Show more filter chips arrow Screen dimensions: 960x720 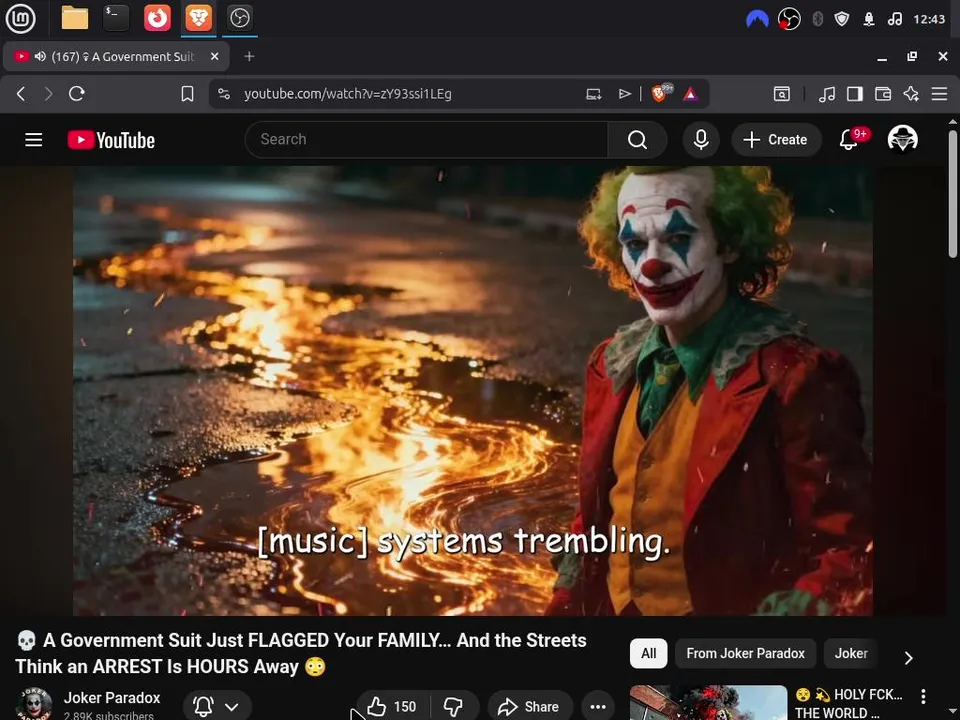tap(909, 658)
